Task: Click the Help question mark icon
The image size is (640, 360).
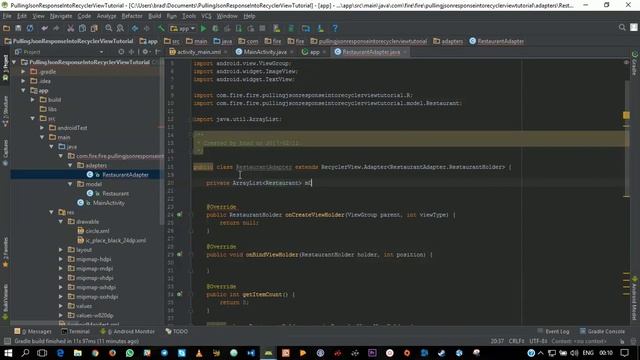Action: point(335,29)
